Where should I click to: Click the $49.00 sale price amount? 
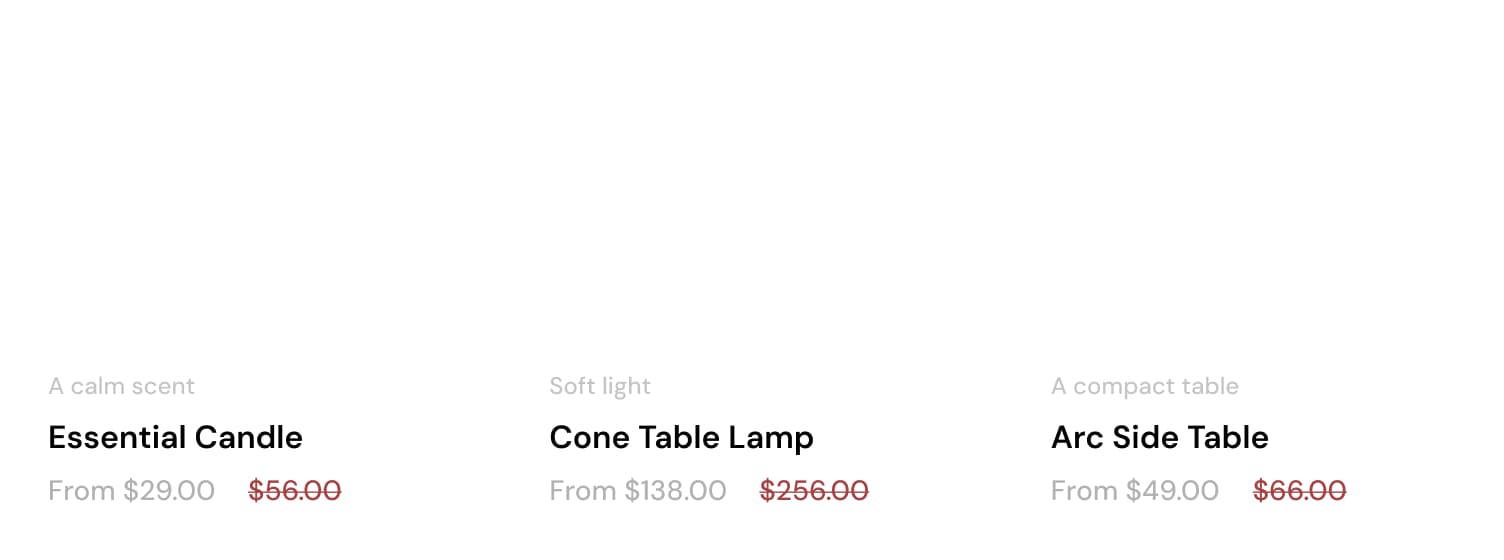point(1172,491)
